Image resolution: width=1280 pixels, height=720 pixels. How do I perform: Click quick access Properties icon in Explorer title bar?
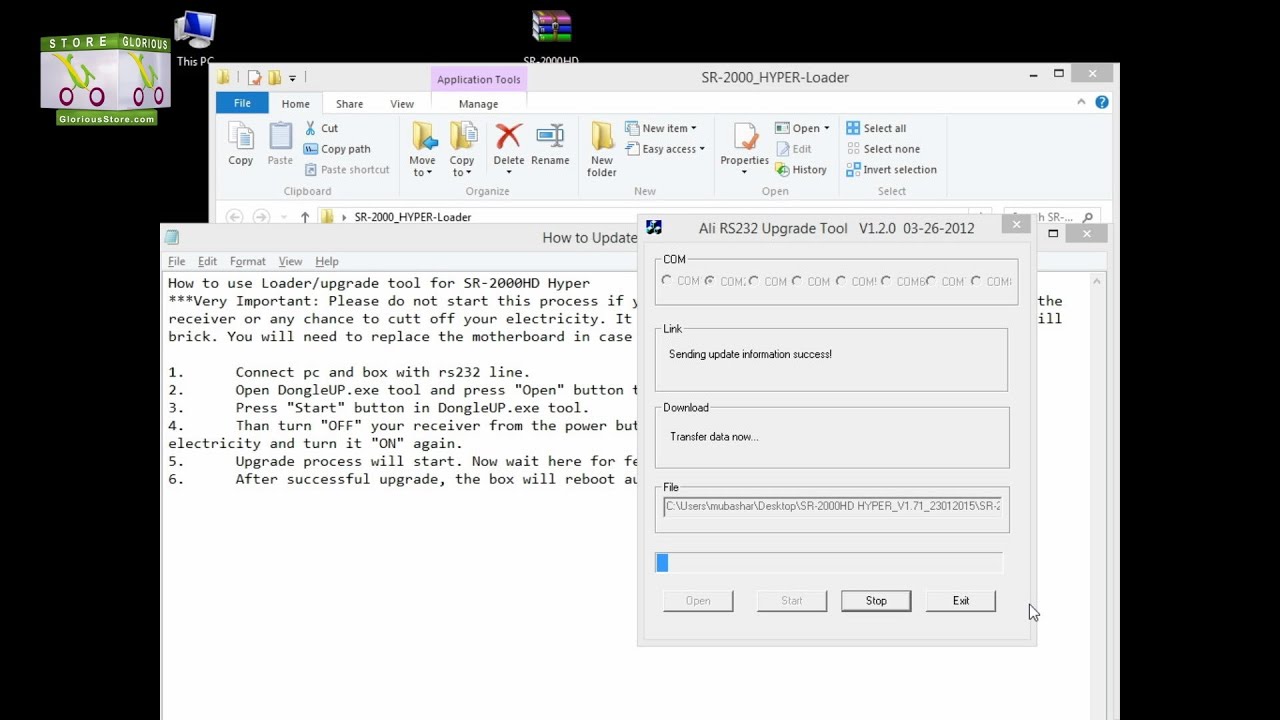(254, 77)
